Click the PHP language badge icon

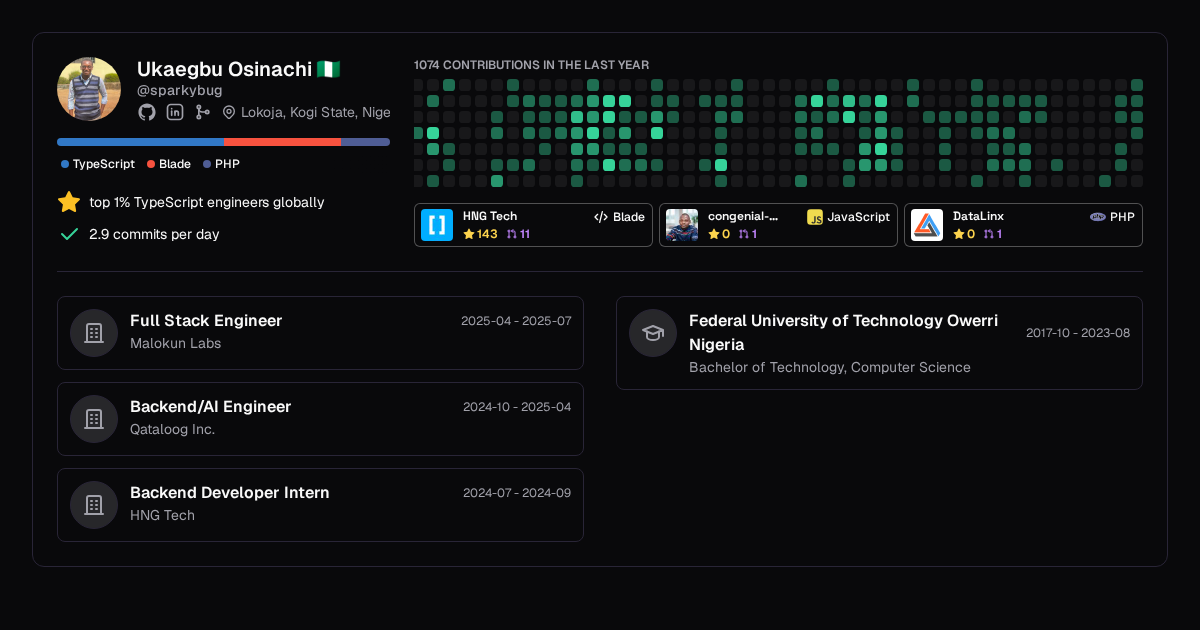tap(1098, 216)
